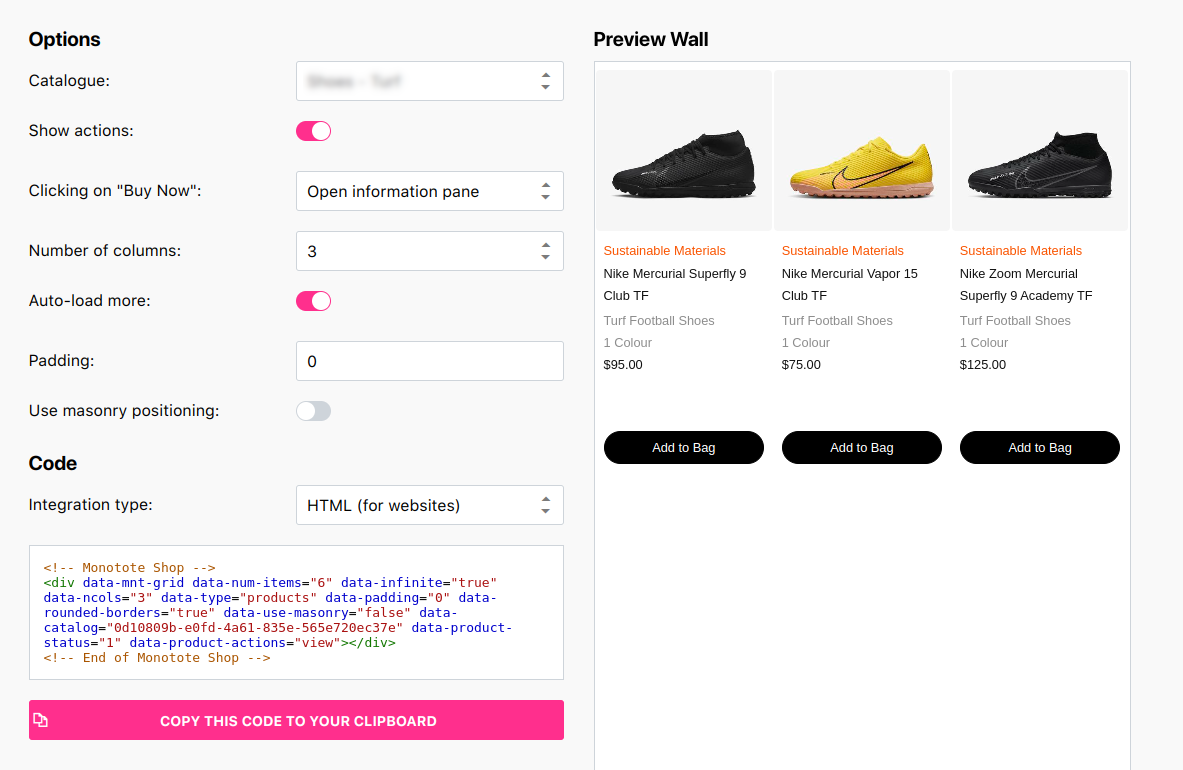Add Nike Mercurial Vapor 15 to bag
Image resolution: width=1183 pixels, height=770 pixels.
(862, 447)
